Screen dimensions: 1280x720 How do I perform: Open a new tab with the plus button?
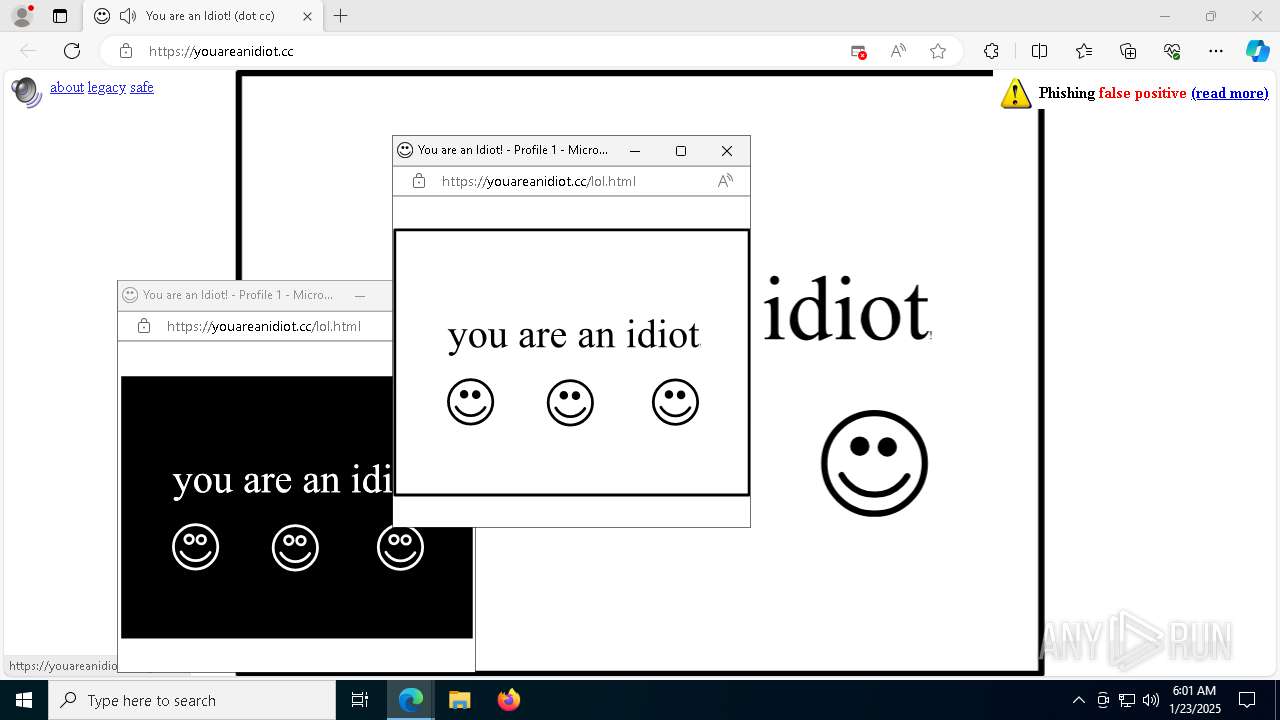(340, 16)
